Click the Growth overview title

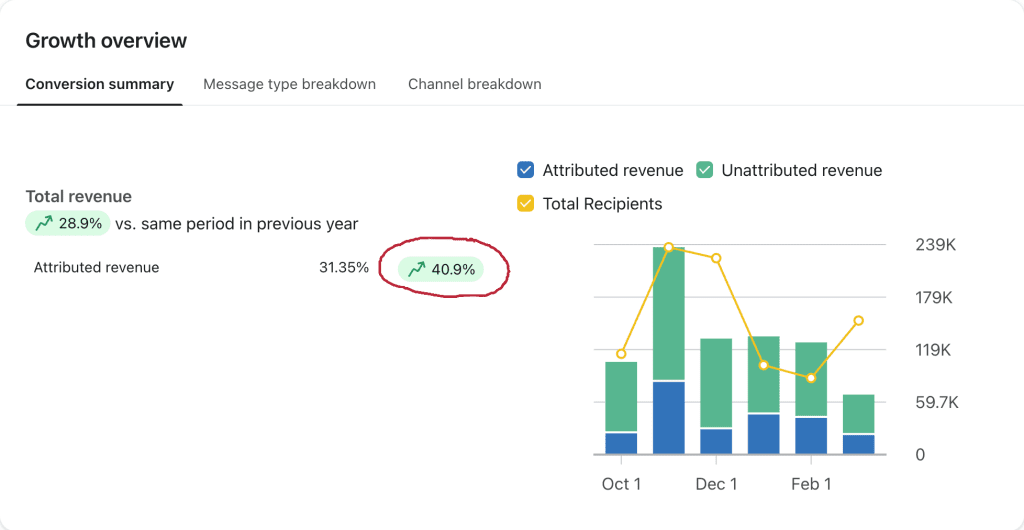point(106,41)
